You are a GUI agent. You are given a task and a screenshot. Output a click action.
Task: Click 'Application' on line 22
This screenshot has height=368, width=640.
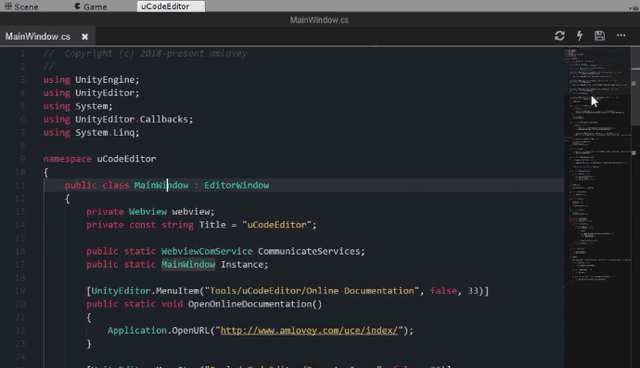pyautogui.click(x=137, y=330)
